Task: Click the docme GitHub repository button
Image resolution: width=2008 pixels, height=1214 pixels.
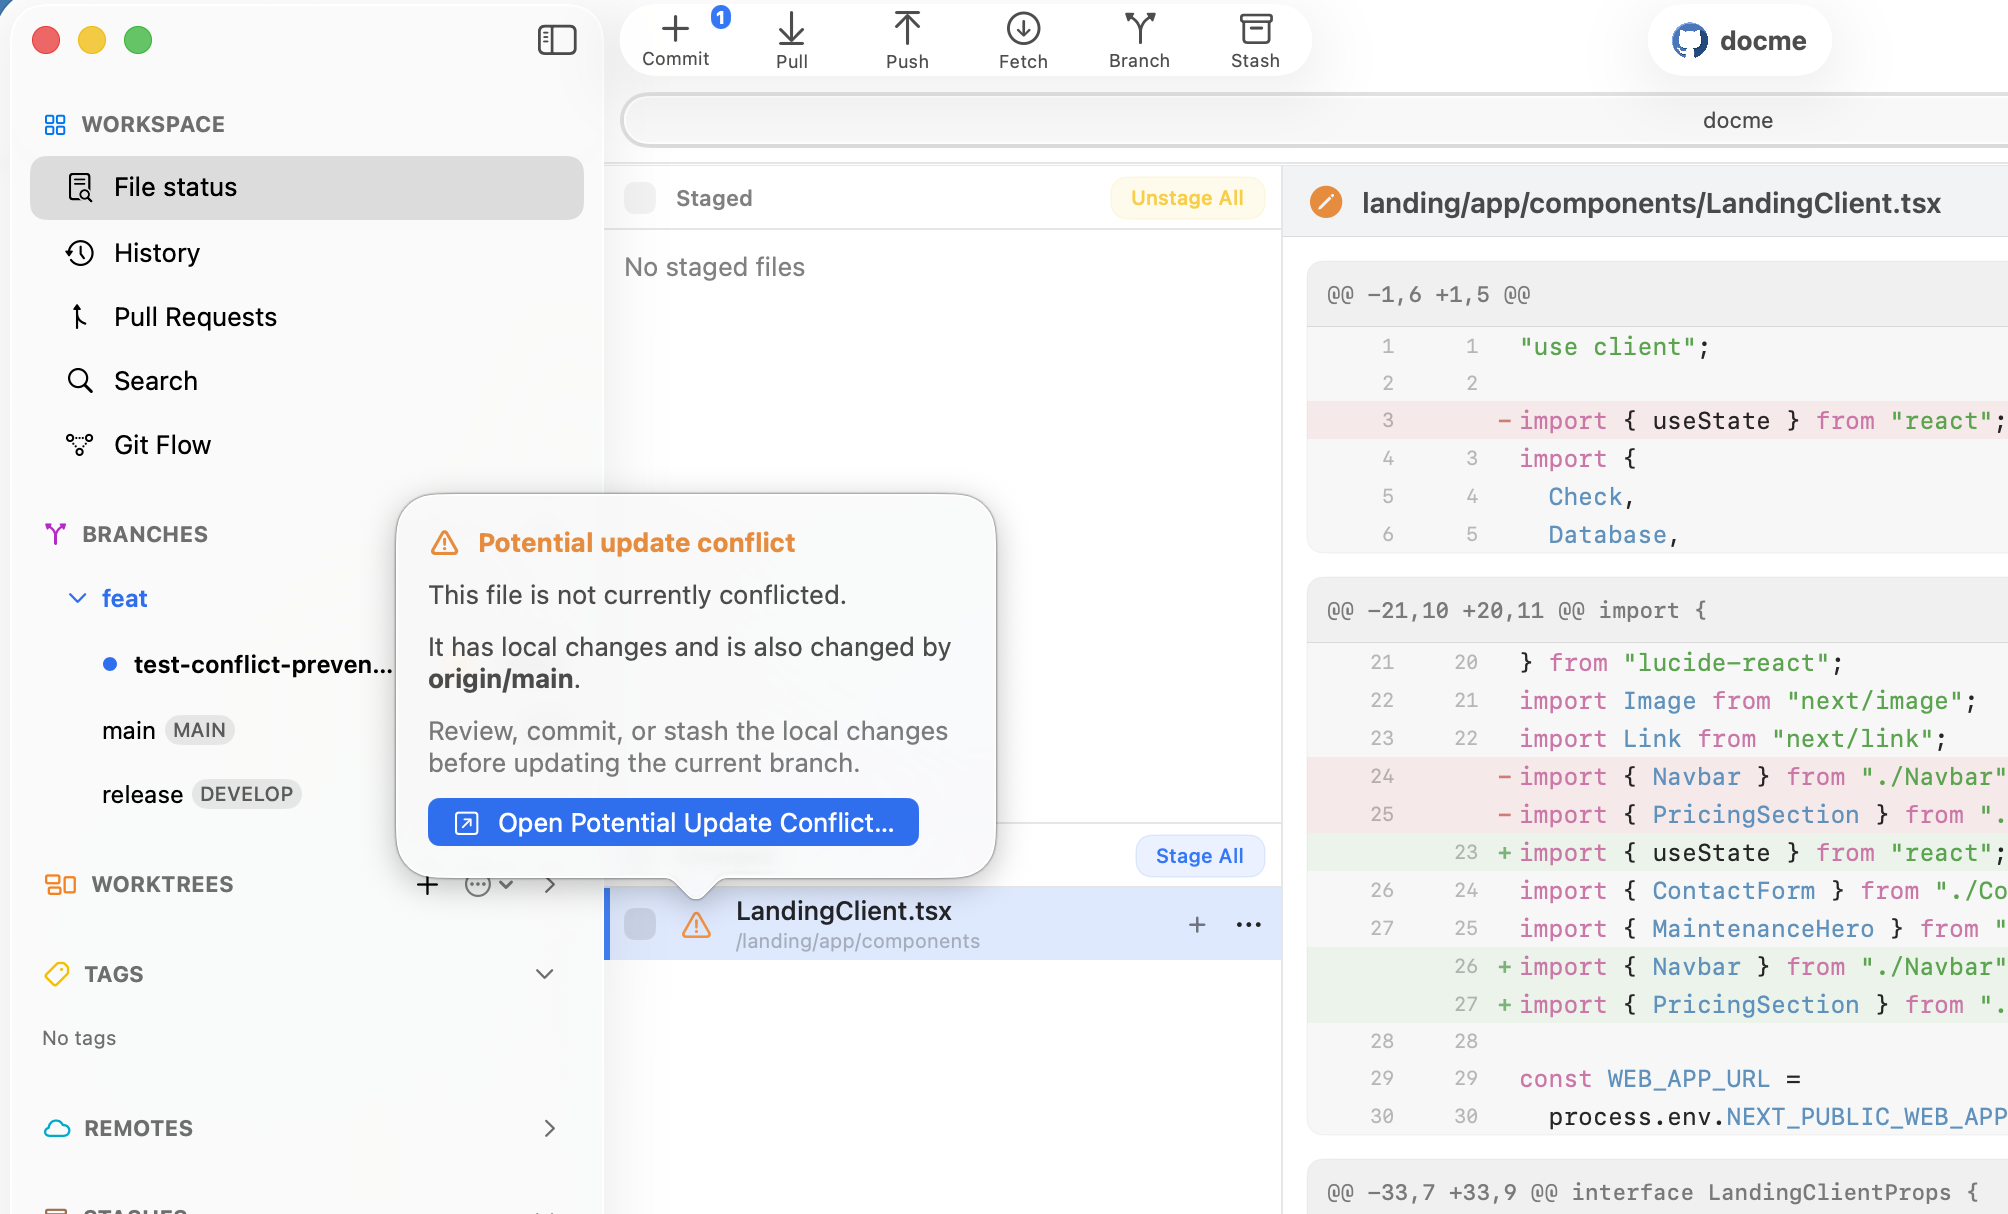Action: [x=1739, y=41]
